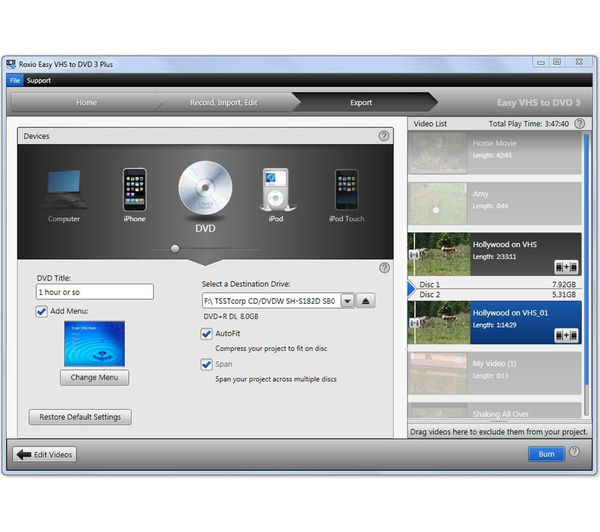The height and width of the screenshot is (532, 600).
Task: Select the DVD disc device icon
Action: coord(205,188)
